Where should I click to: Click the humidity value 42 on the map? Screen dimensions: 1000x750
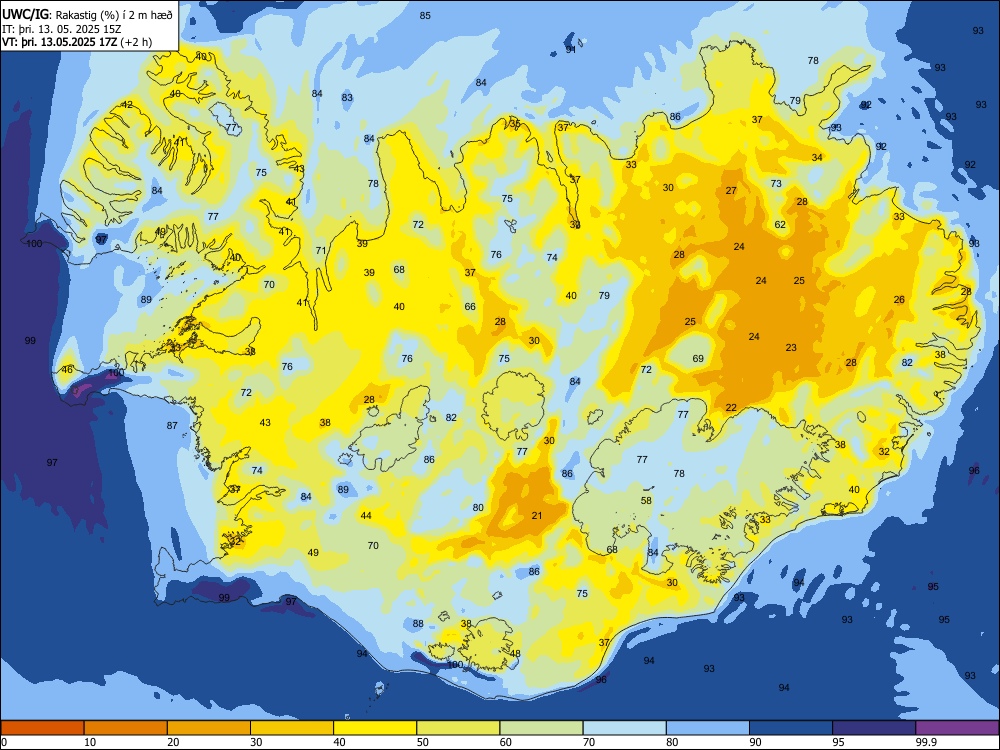127,105
